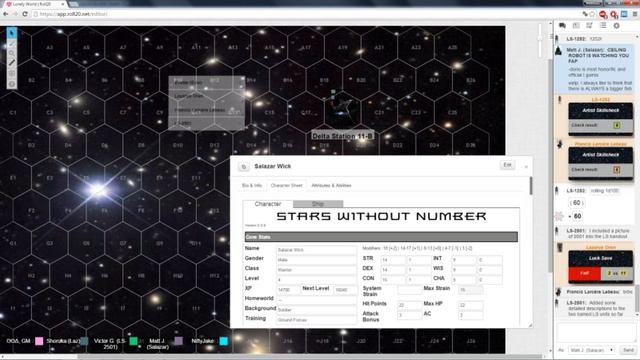
Task: Click the avatar beside Matt J. chat message
Action: pyautogui.click(x=559, y=51)
